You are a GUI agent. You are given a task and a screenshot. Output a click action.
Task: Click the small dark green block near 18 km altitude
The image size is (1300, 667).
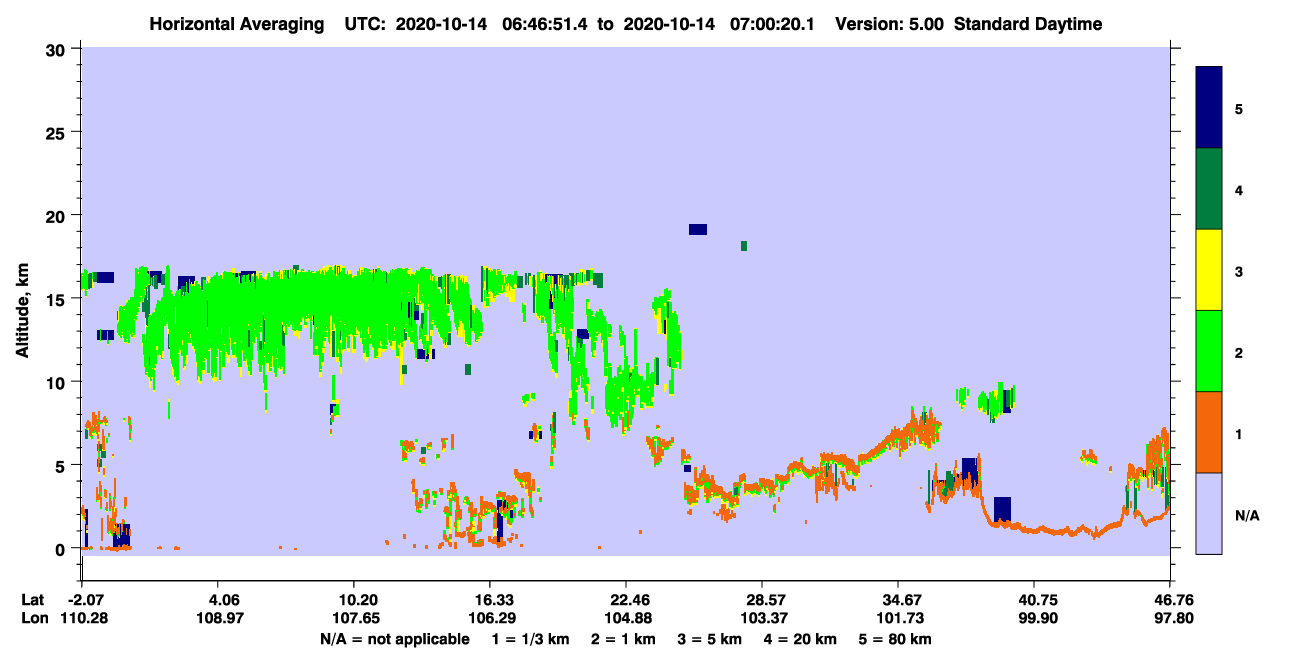tap(744, 246)
